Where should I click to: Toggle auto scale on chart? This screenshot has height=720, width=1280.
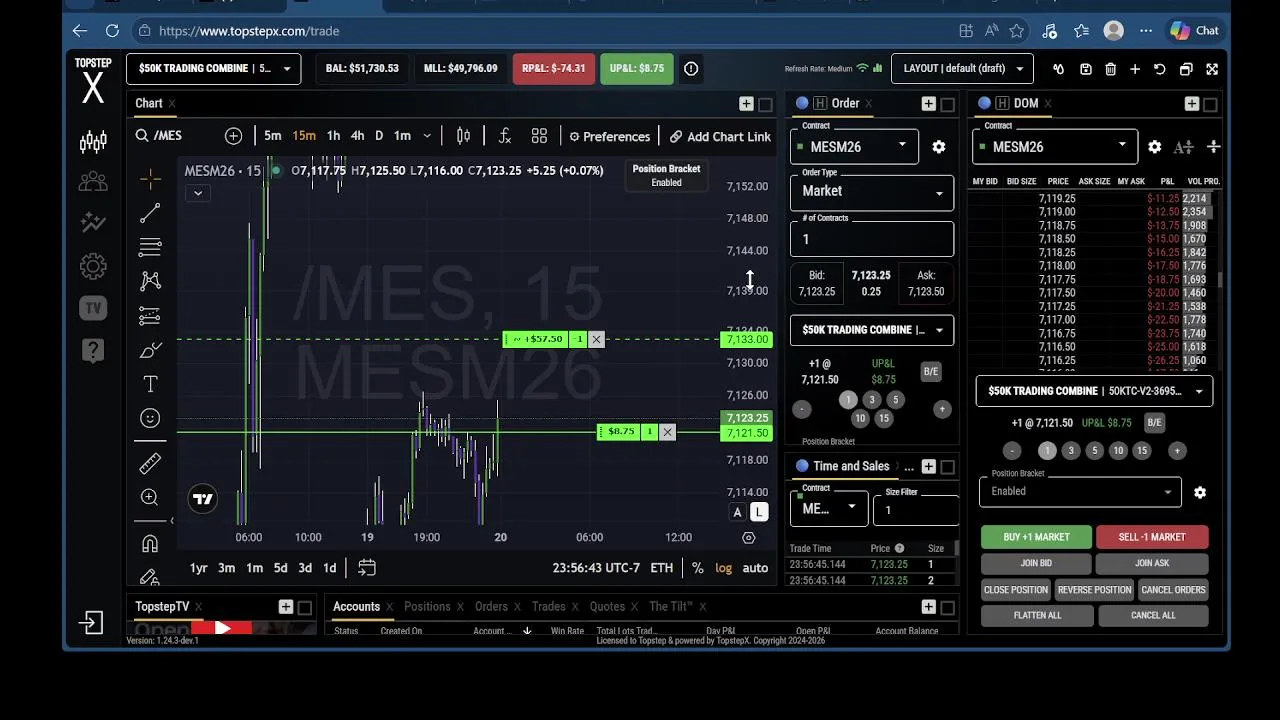click(755, 568)
